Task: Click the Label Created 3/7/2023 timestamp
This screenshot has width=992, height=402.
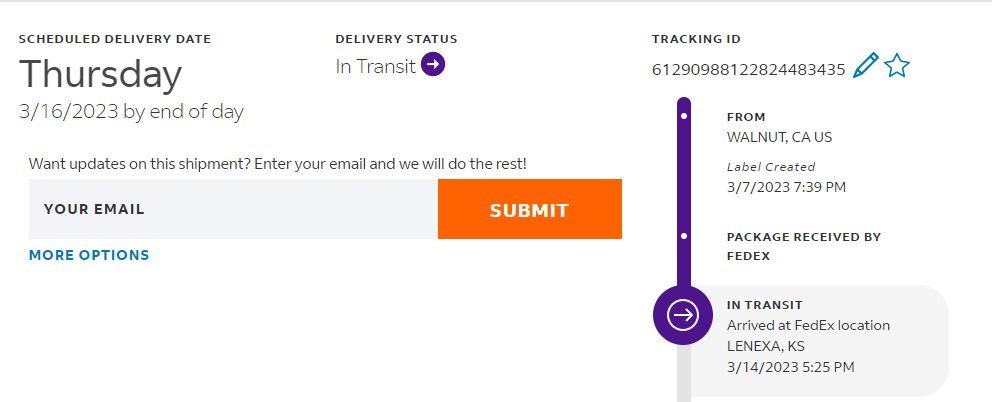Action: tap(787, 186)
